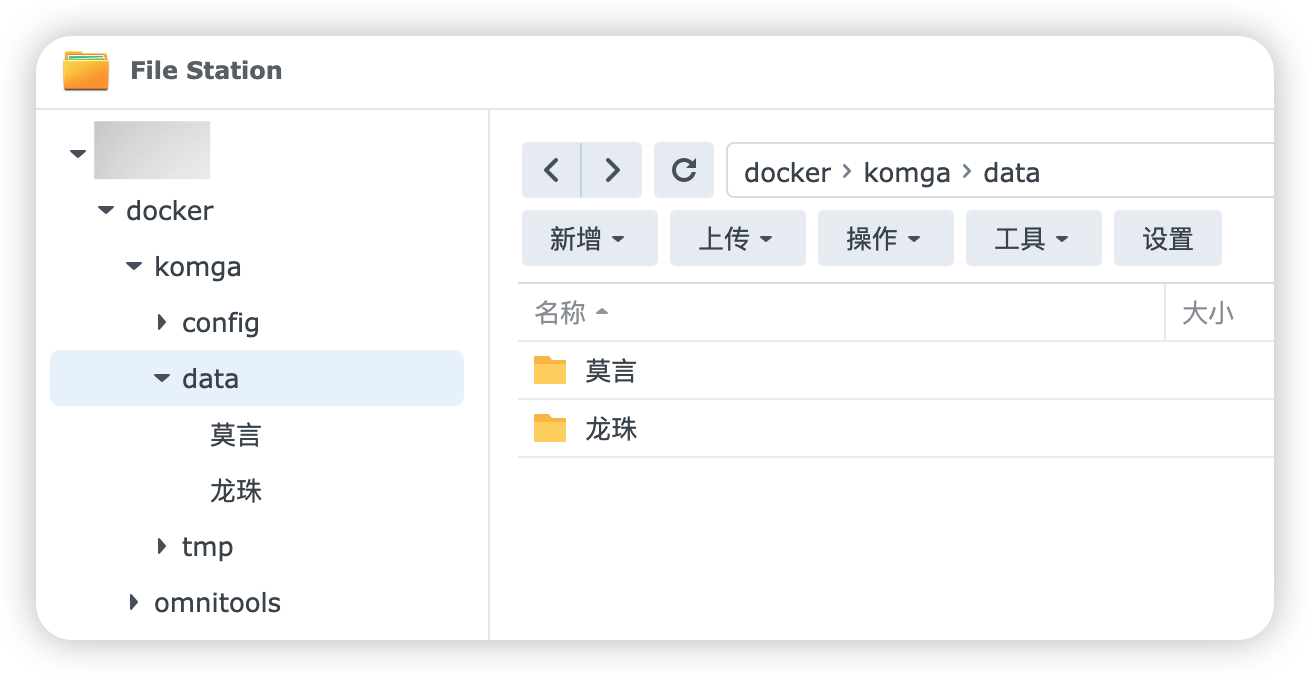
Task: Go back with the left arrow button
Action: [551, 170]
